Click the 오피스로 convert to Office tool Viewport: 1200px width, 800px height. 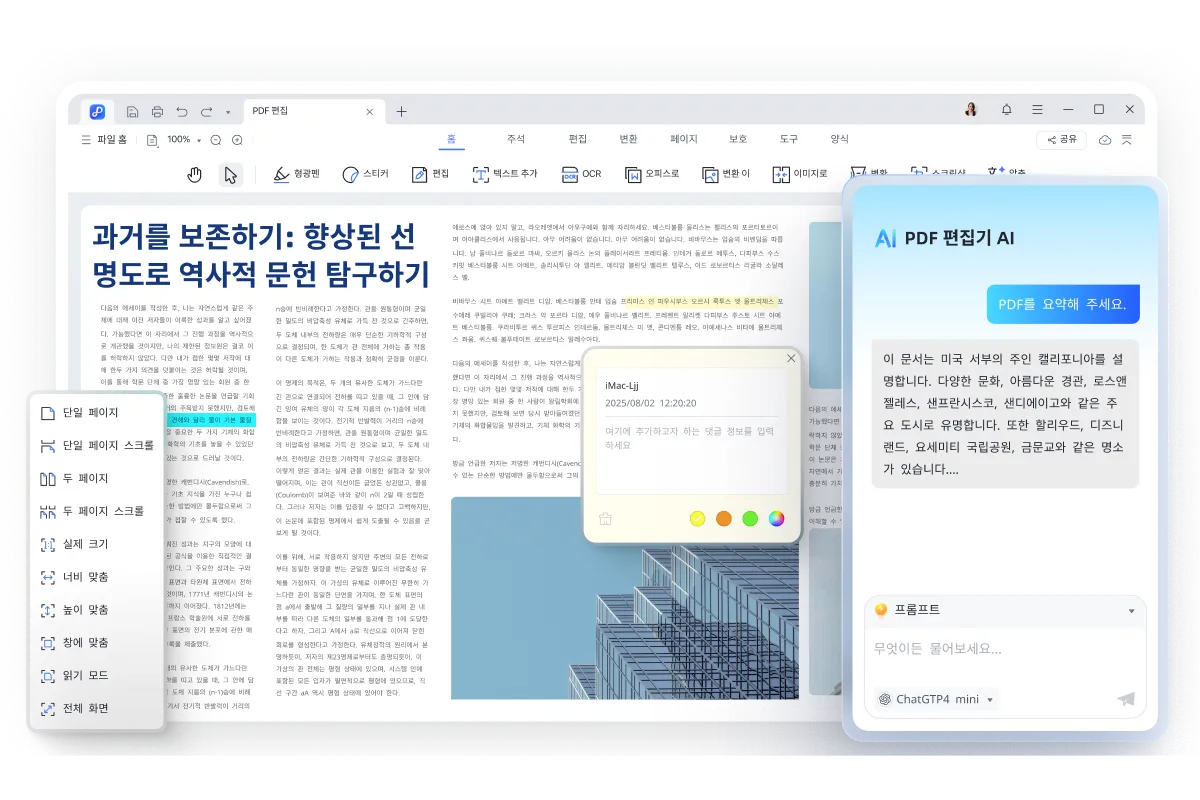coord(652,174)
